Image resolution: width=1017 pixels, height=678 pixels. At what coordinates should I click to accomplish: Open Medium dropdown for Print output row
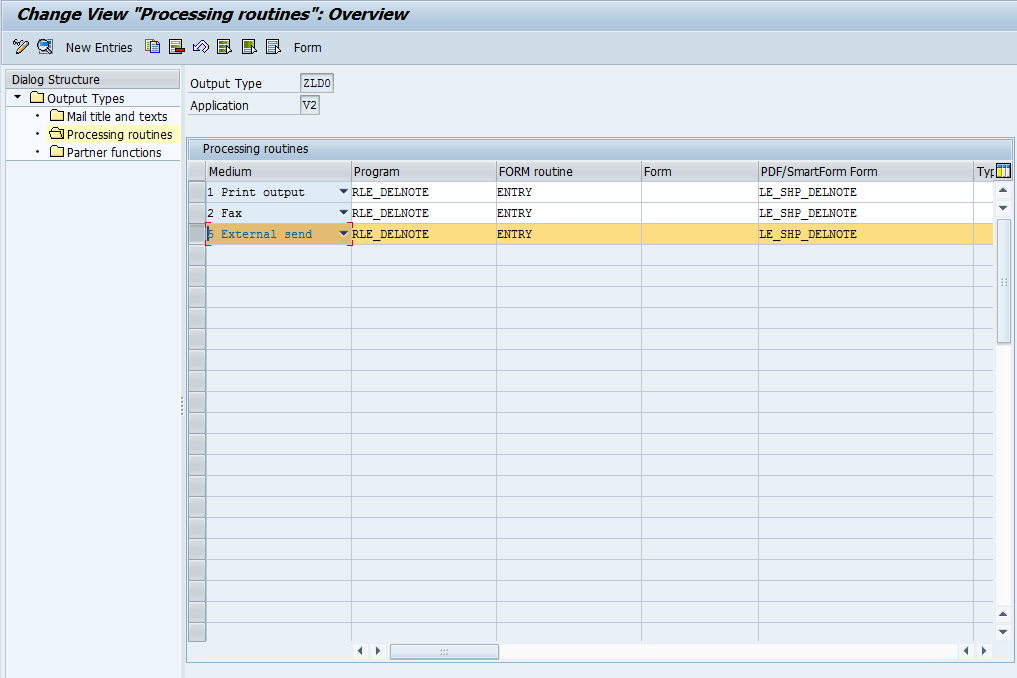[x=344, y=192]
